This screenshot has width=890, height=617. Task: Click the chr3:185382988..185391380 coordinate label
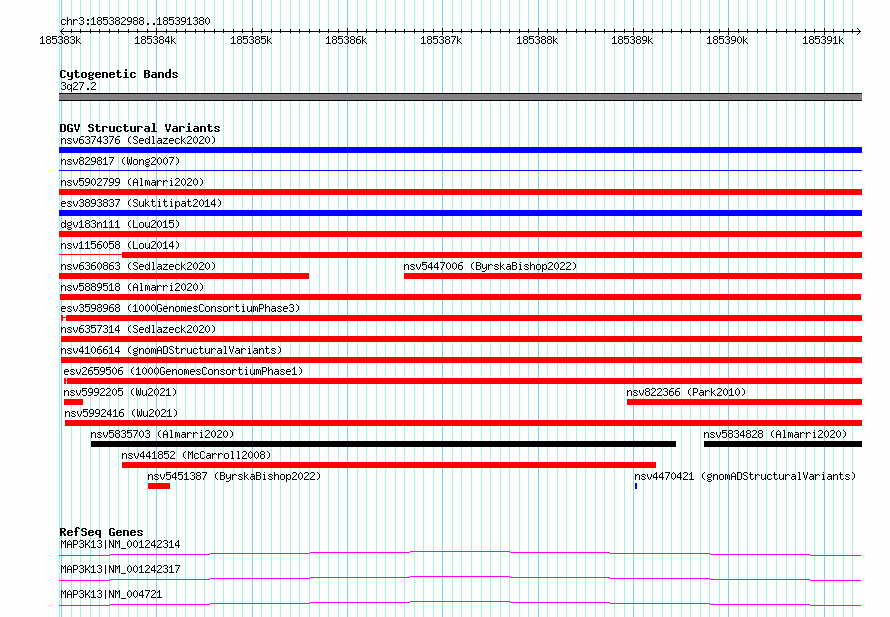pyautogui.click(x=135, y=21)
